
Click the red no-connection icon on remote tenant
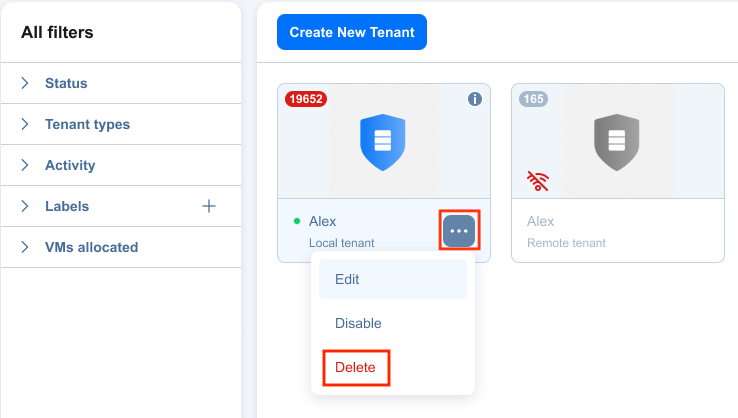537,180
